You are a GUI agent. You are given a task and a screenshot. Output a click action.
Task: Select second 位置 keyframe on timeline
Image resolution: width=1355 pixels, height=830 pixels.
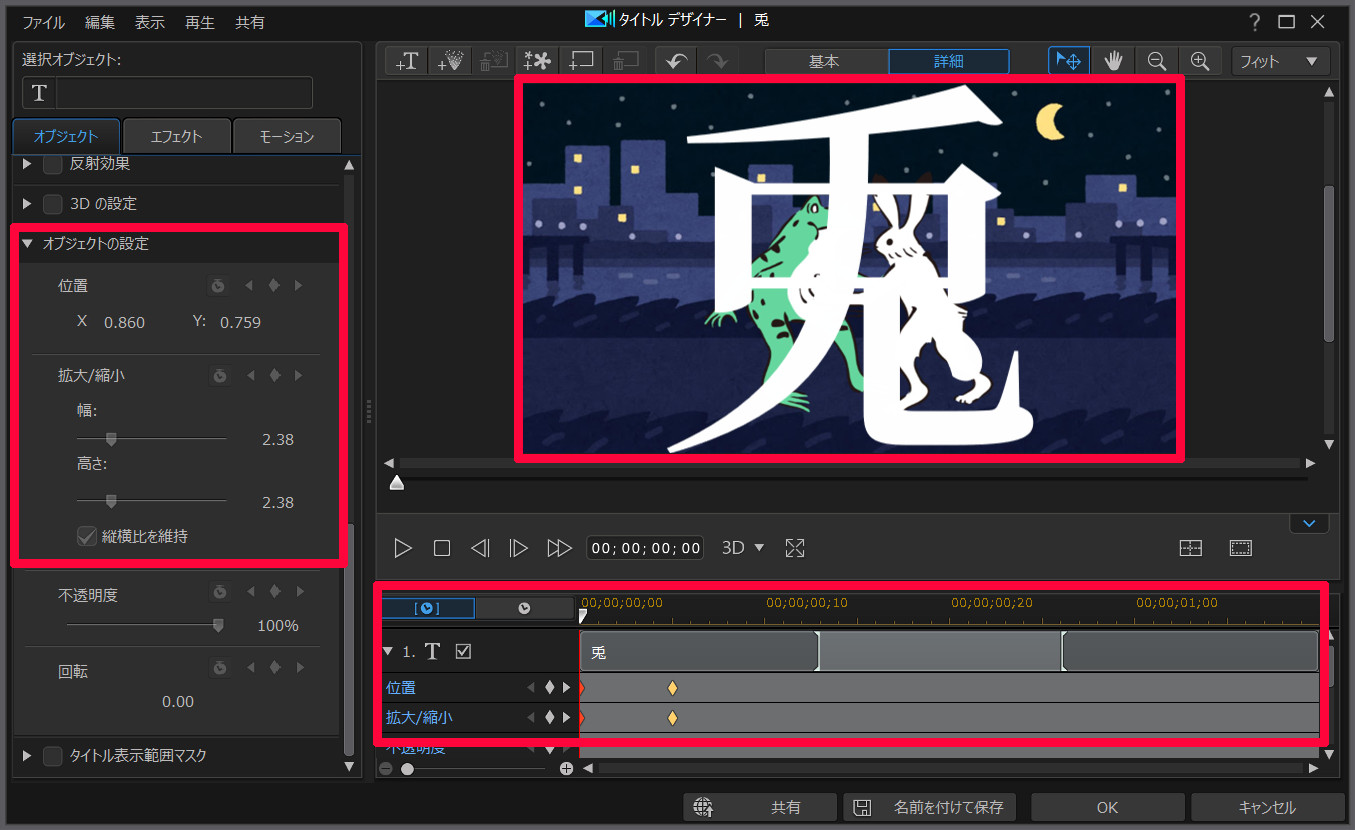672,688
